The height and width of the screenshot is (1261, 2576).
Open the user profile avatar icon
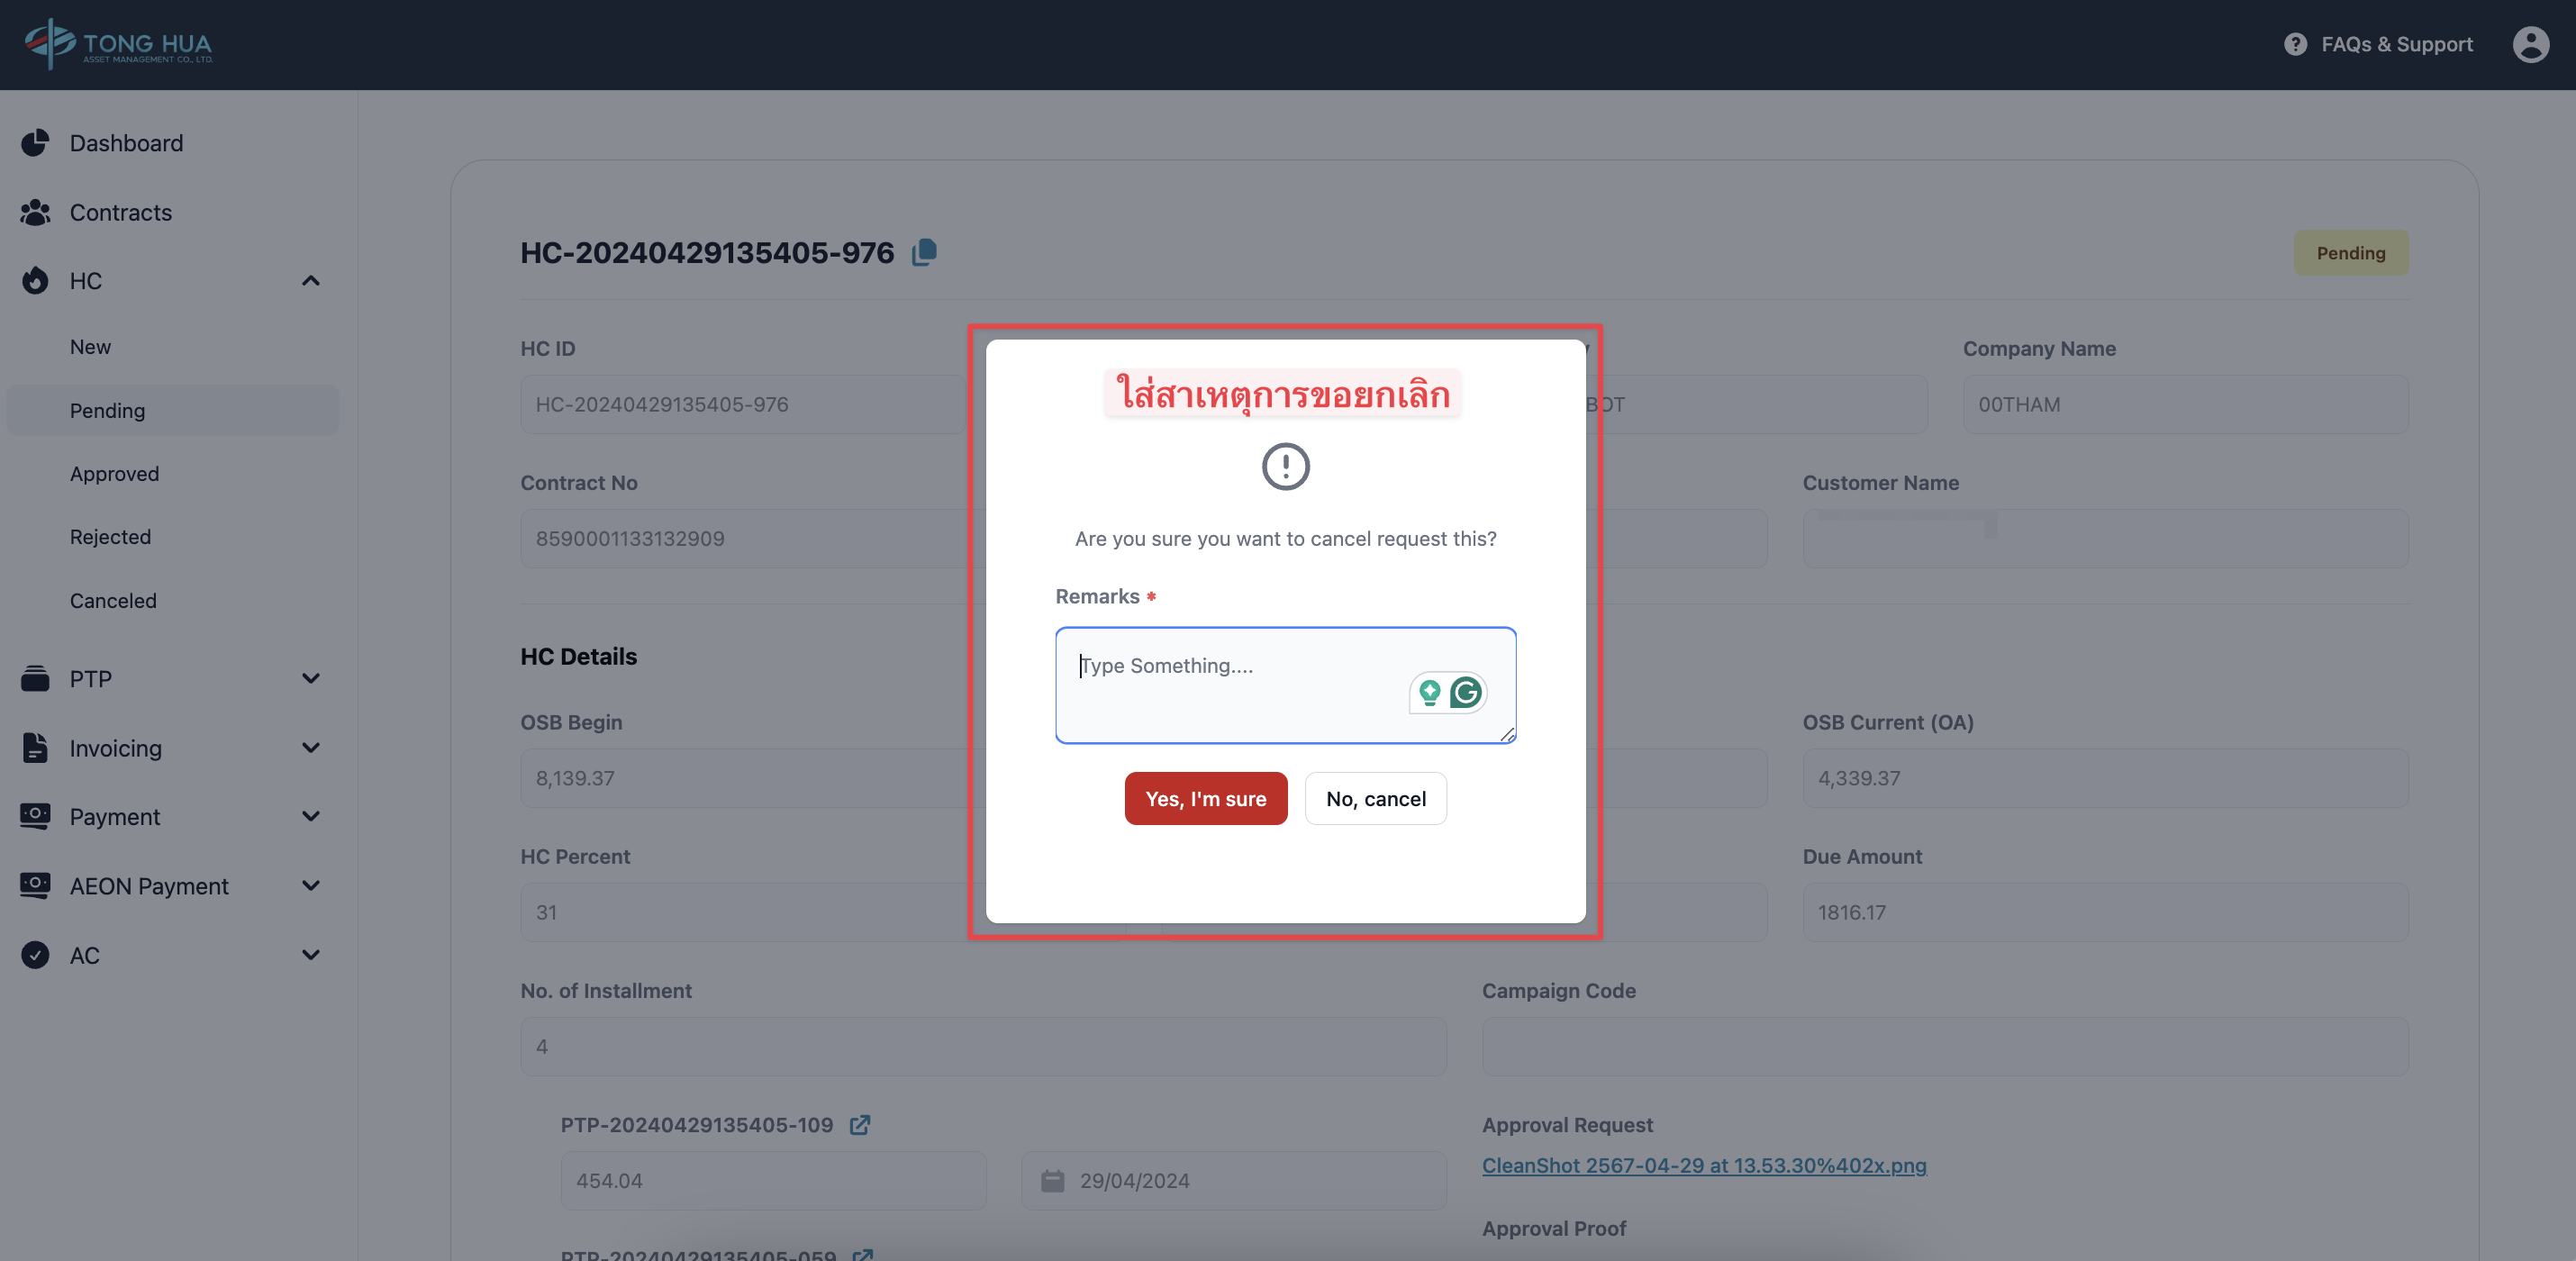[2530, 44]
